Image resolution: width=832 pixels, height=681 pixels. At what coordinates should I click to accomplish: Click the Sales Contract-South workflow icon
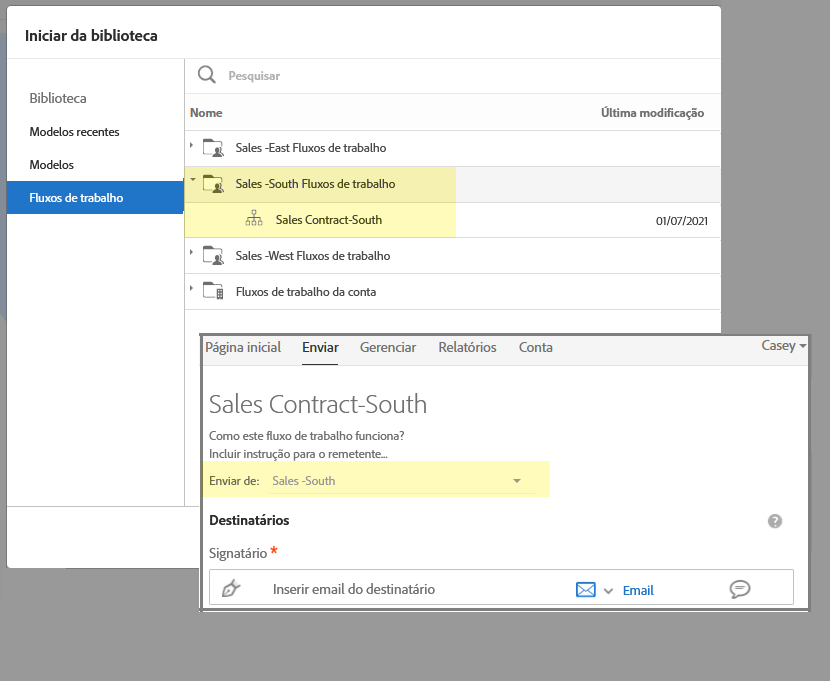pyautogui.click(x=254, y=220)
